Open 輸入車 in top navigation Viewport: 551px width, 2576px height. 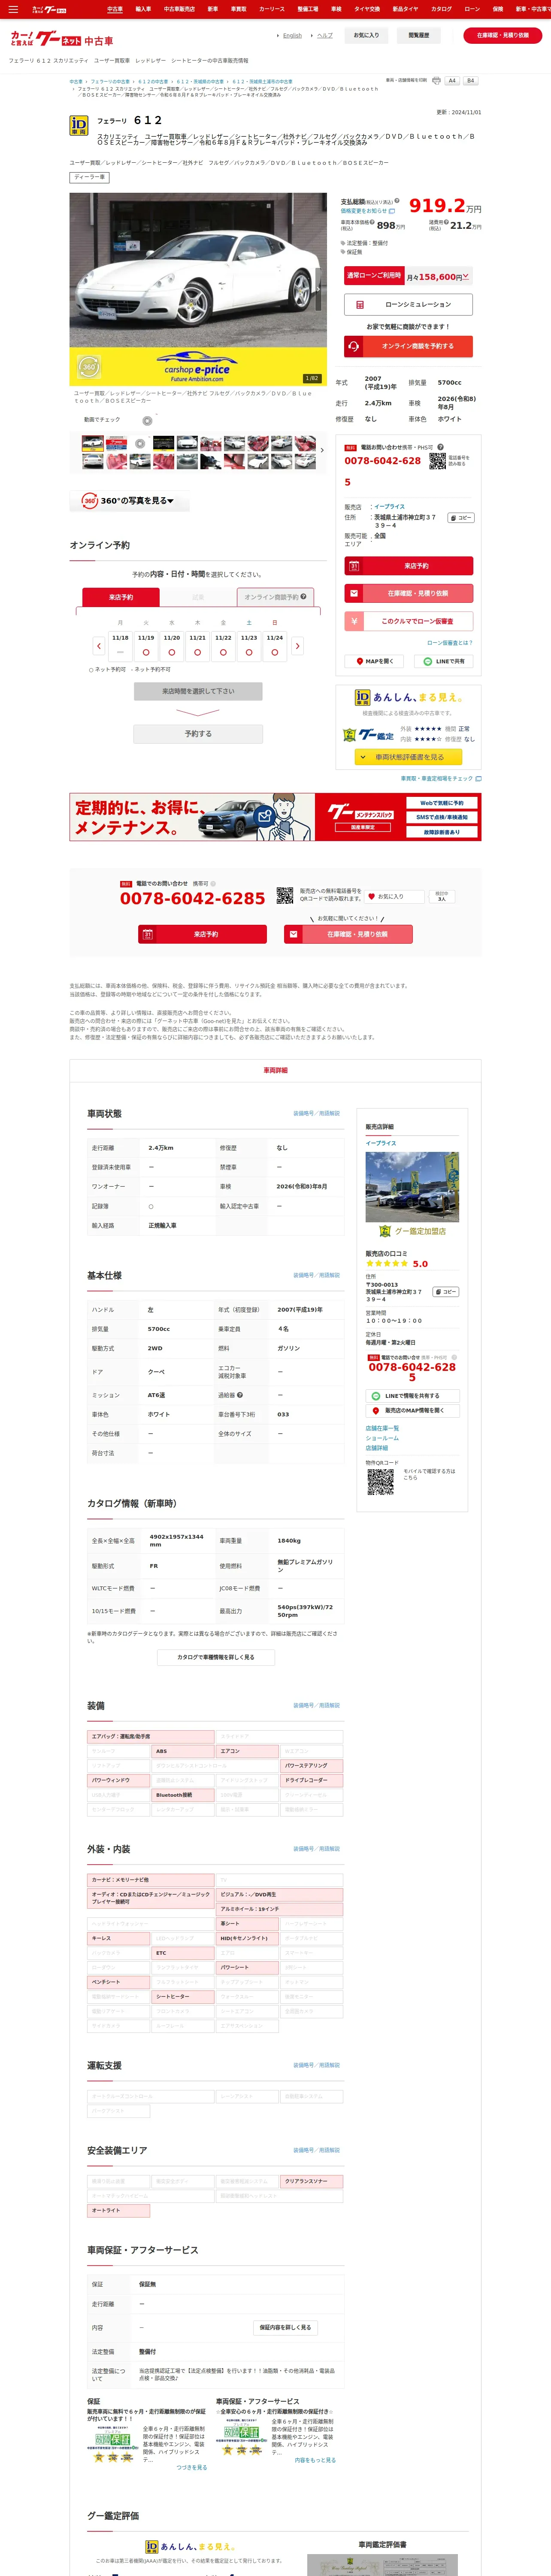tap(143, 9)
